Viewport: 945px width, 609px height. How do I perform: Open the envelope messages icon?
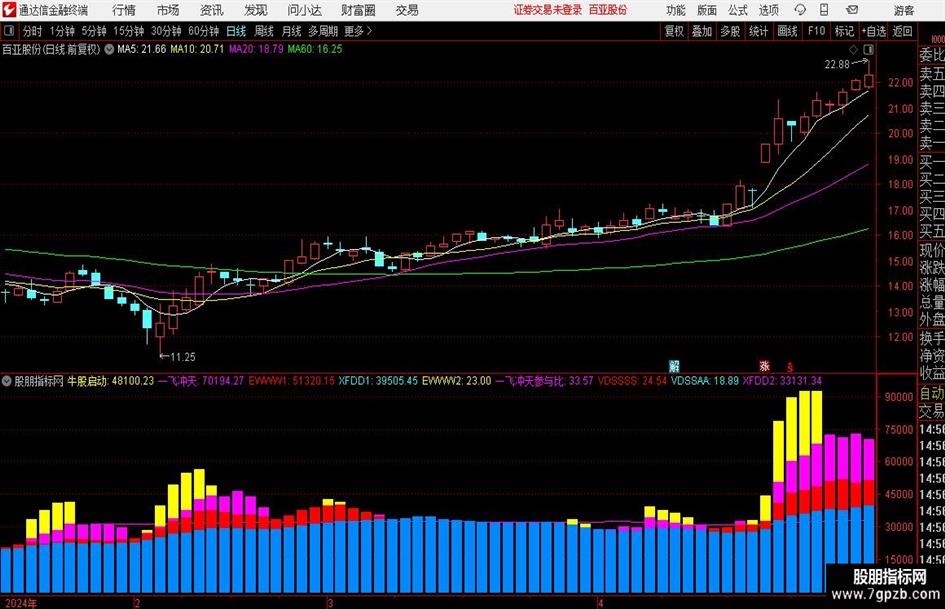point(852,10)
